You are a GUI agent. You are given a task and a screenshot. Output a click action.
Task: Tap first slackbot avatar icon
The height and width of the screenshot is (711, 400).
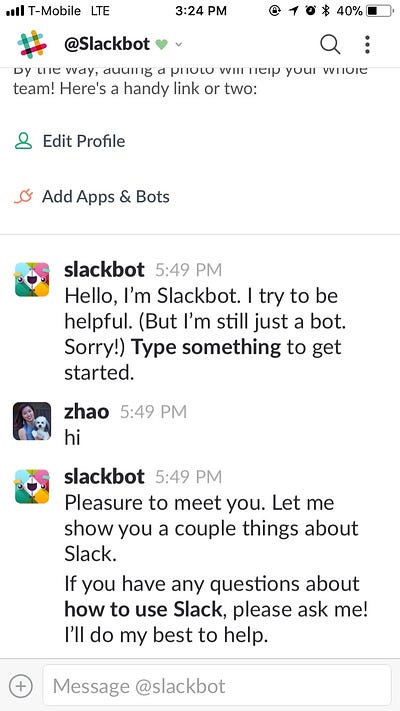32,279
